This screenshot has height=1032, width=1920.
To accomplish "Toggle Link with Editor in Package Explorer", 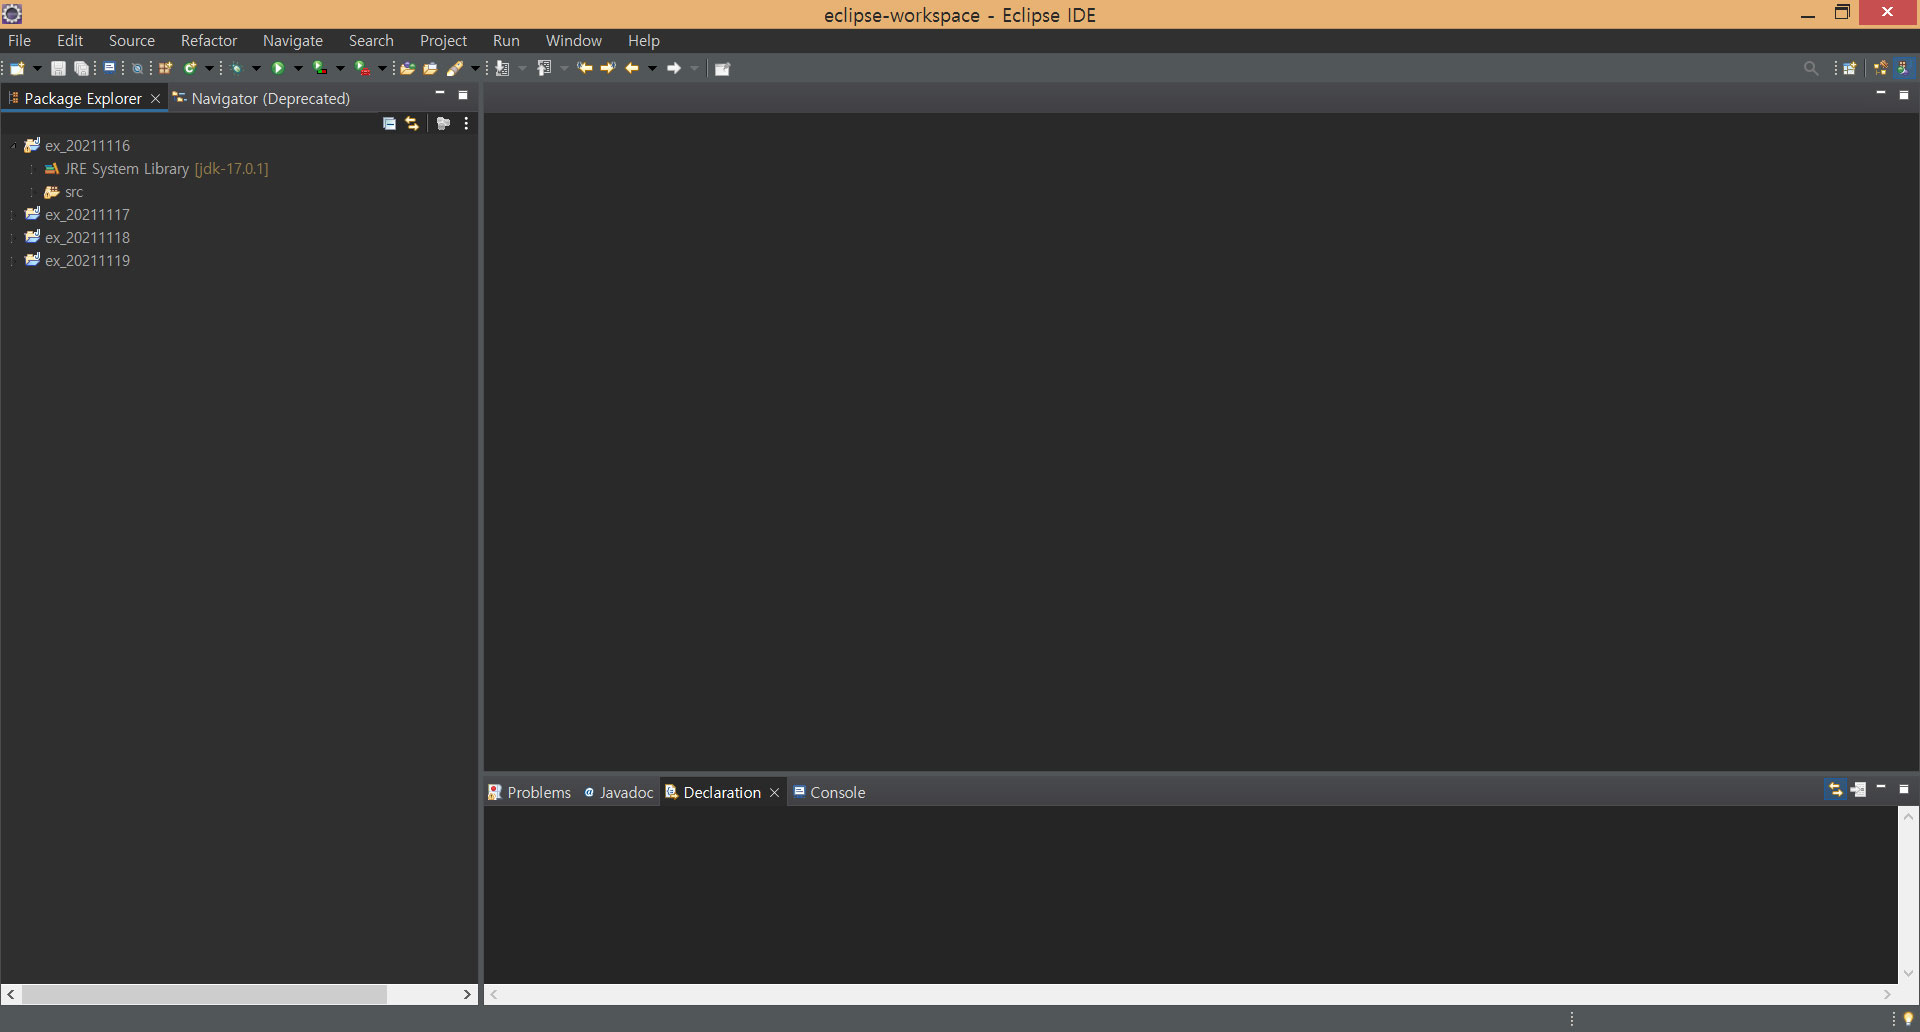I will tap(412, 123).
